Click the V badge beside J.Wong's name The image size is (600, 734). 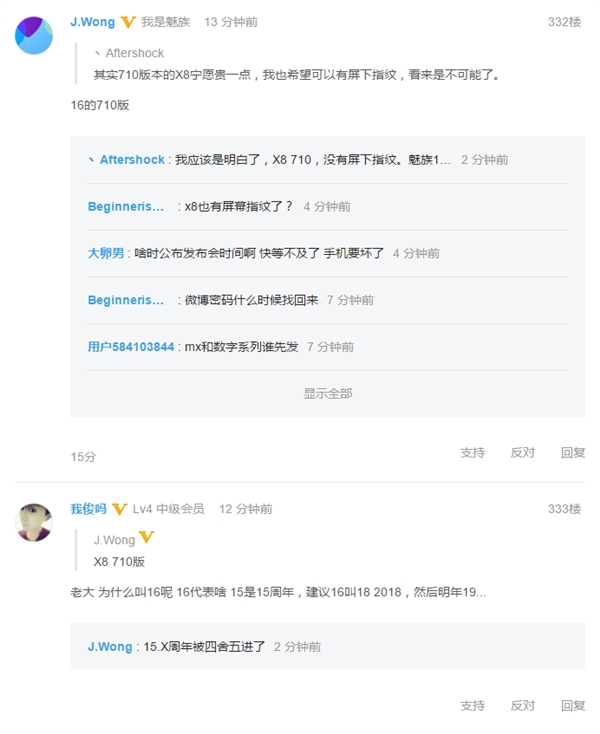128,22
